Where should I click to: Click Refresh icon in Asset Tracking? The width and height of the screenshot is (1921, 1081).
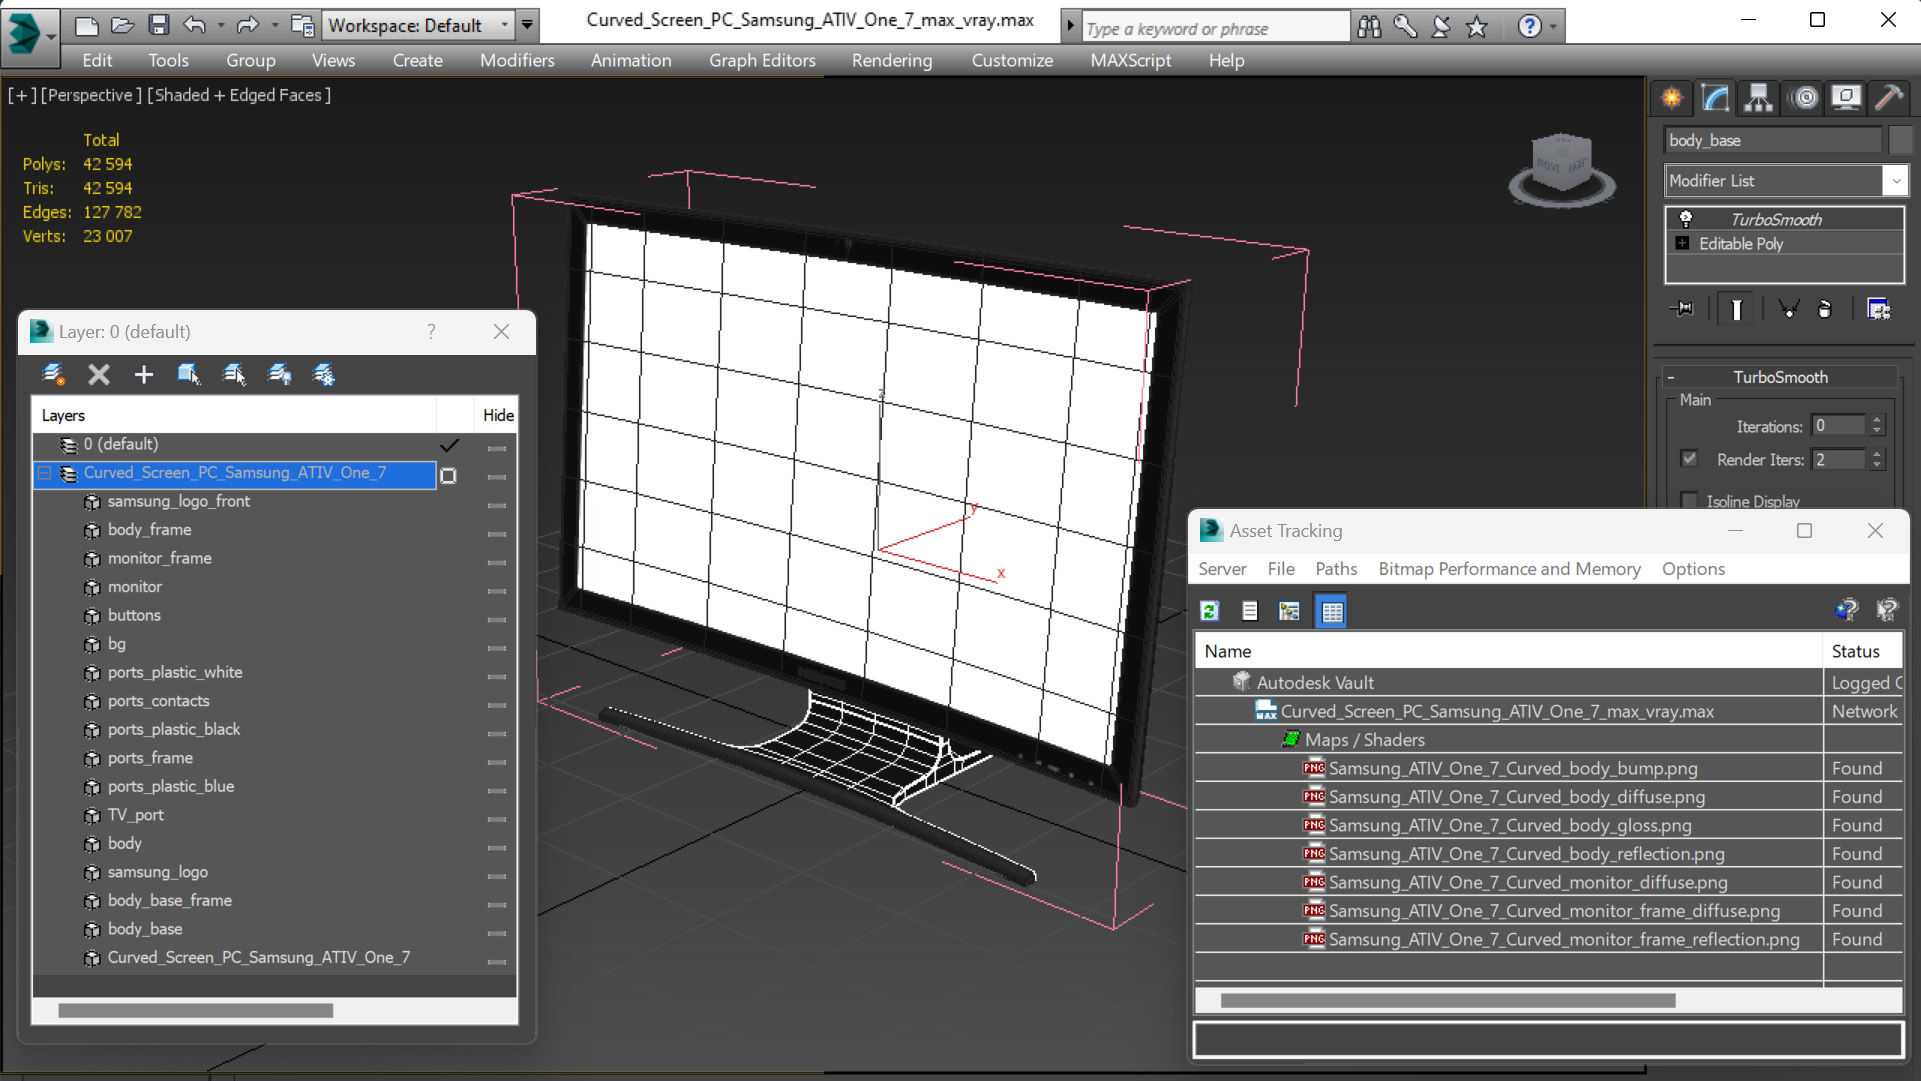[1209, 611]
